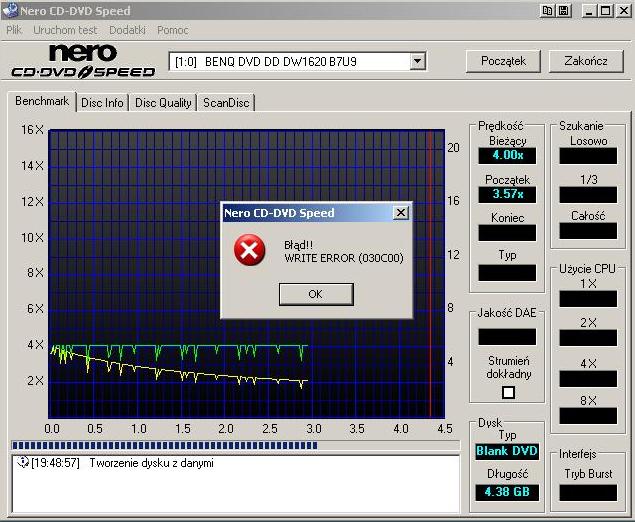
Task: Toggle the Strumień dokładny checkbox
Action: (508, 392)
